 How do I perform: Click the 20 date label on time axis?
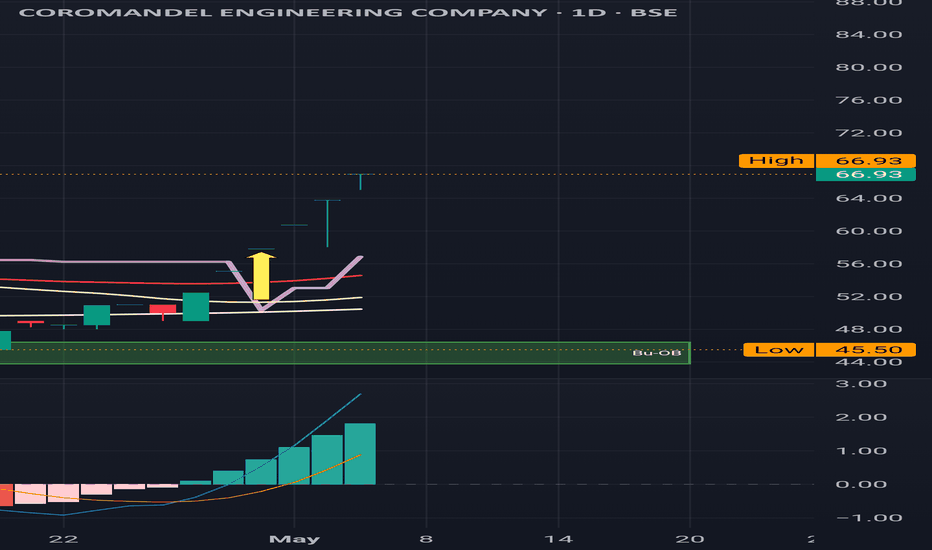click(690, 539)
